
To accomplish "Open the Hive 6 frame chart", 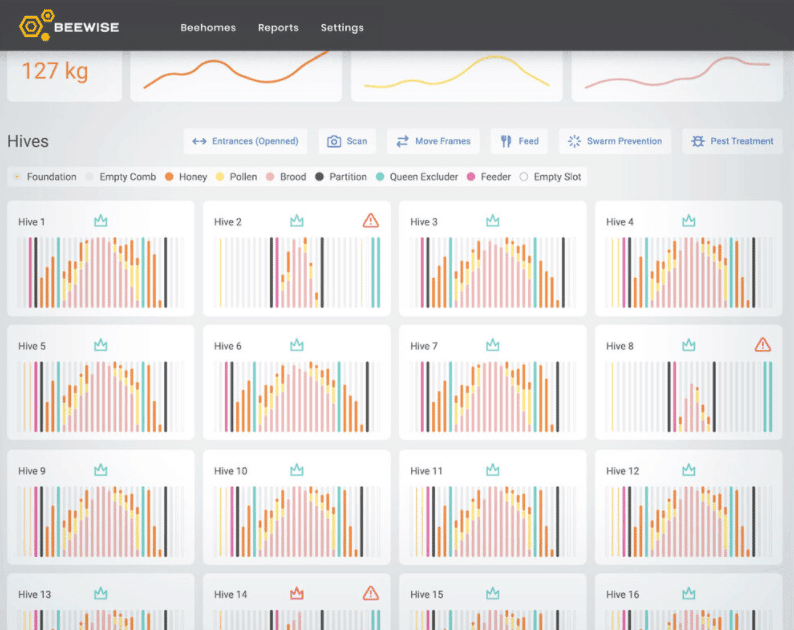I will point(297,397).
